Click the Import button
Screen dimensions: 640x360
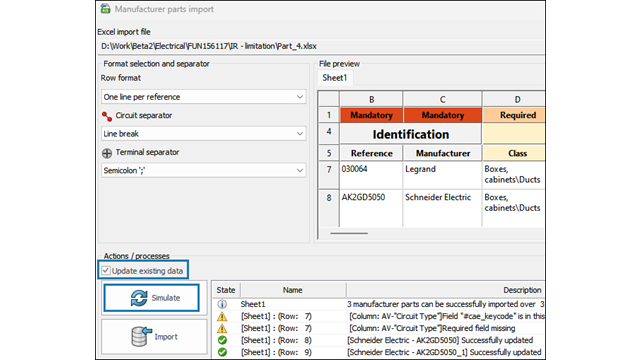click(x=154, y=337)
